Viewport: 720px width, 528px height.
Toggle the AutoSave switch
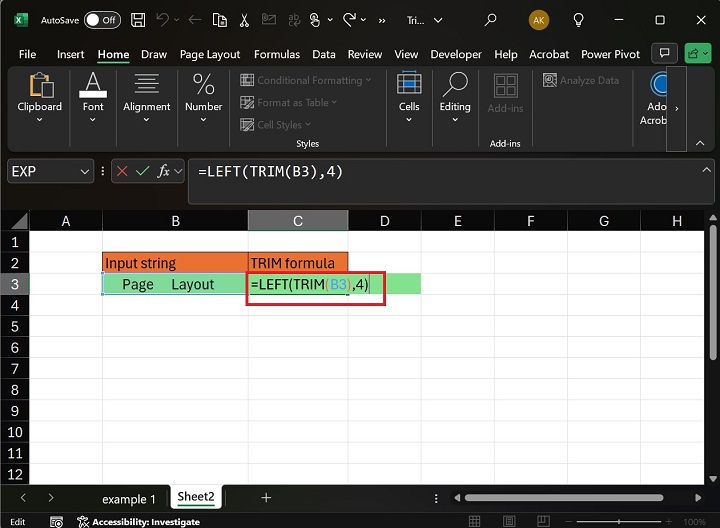(102, 19)
